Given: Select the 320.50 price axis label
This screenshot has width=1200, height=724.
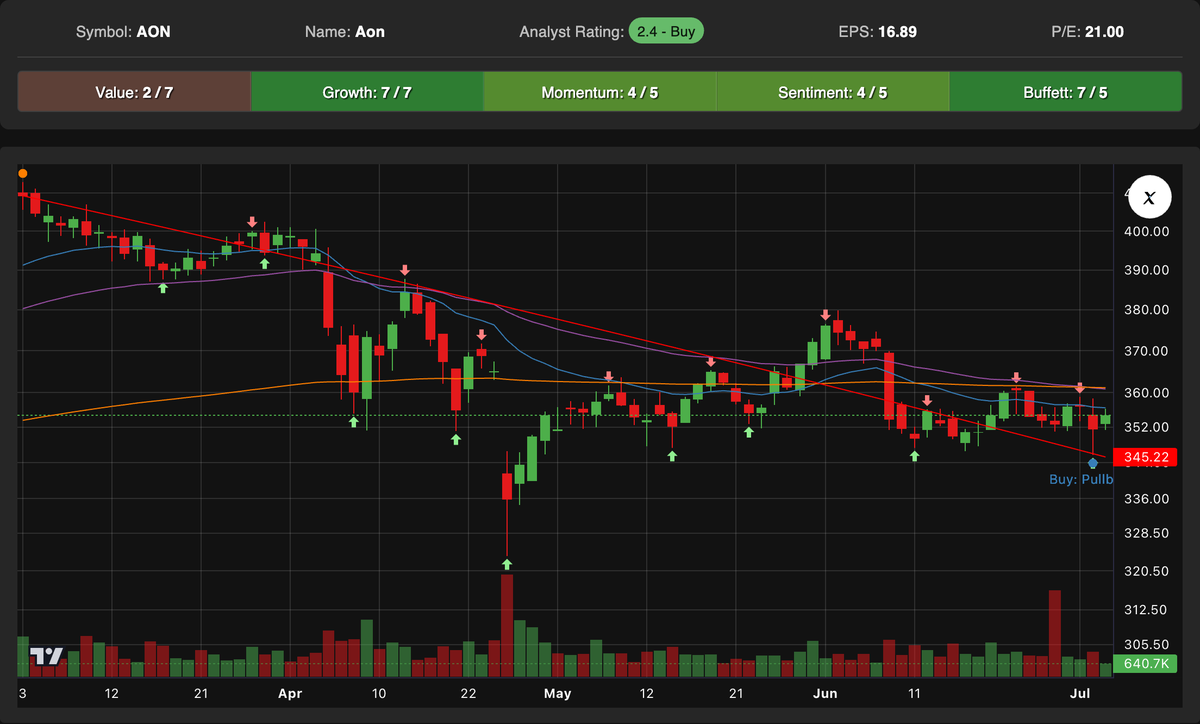Looking at the screenshot, I should tap(1147, 571).
